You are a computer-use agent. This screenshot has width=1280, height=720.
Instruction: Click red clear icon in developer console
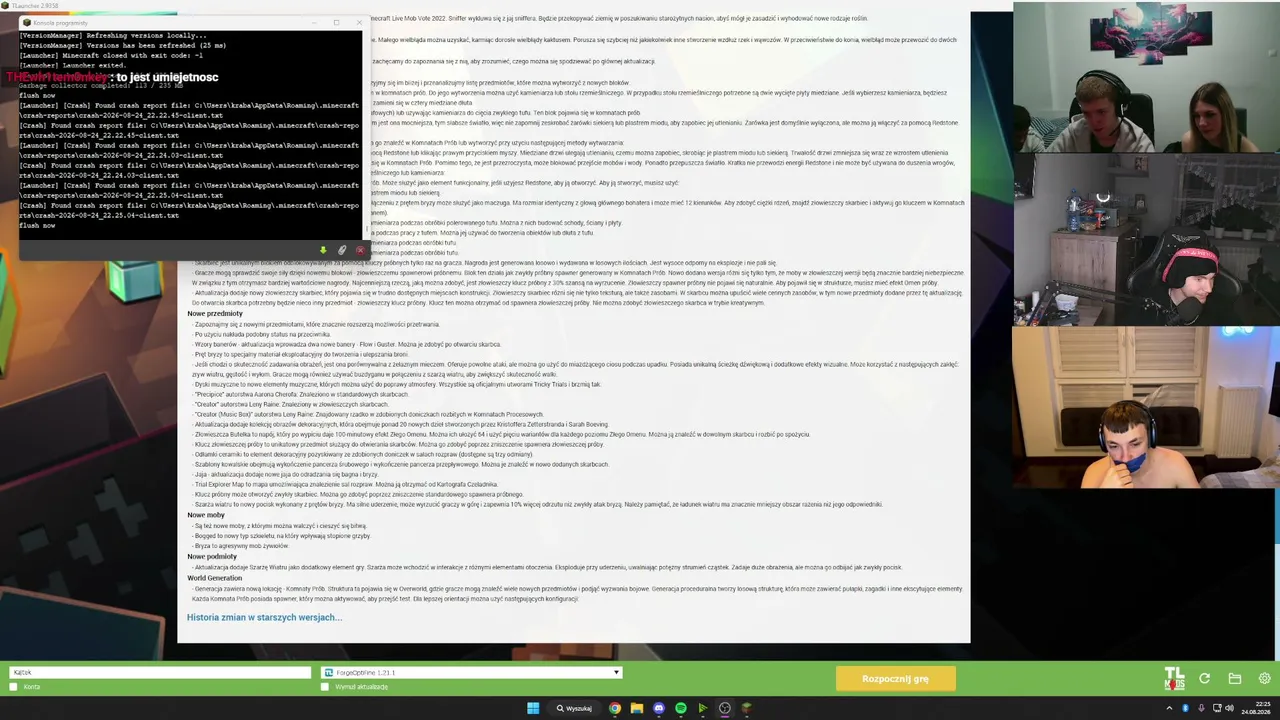click(x=360, y=250)
